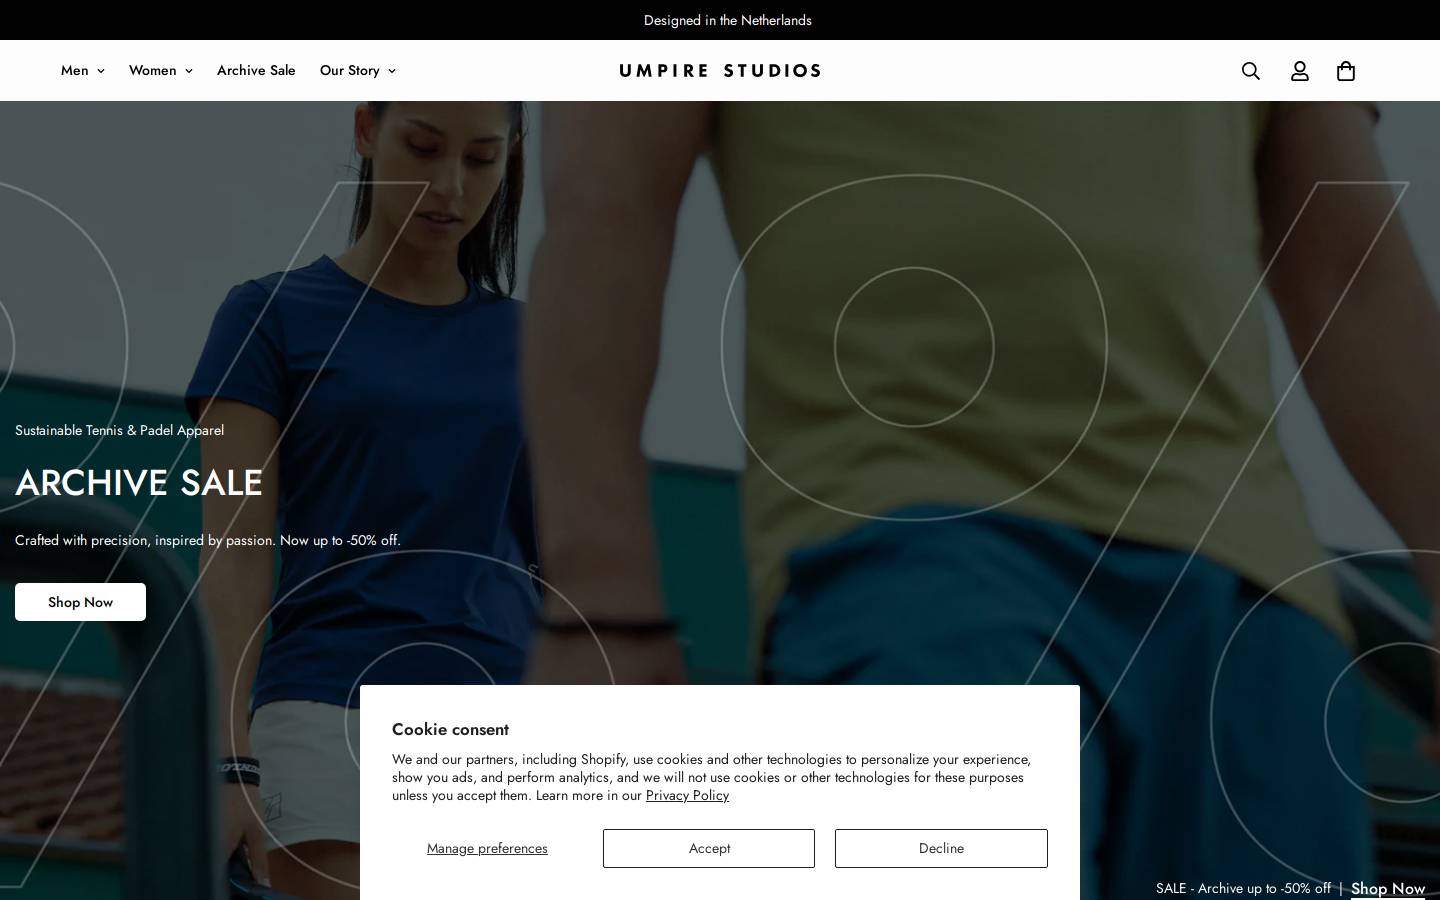
Task: Open the account login icon
Action: coord(1300,71)
